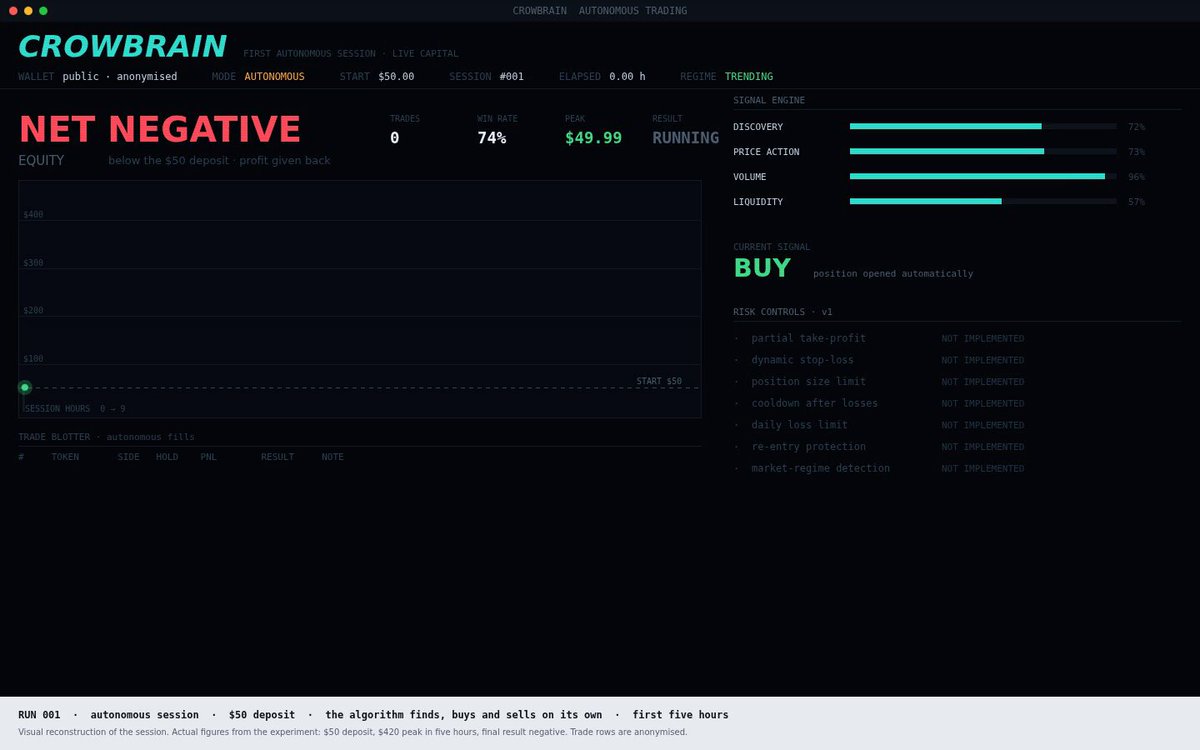
Task: Click the green equity start marker dot
Action: tap(25, 387)
